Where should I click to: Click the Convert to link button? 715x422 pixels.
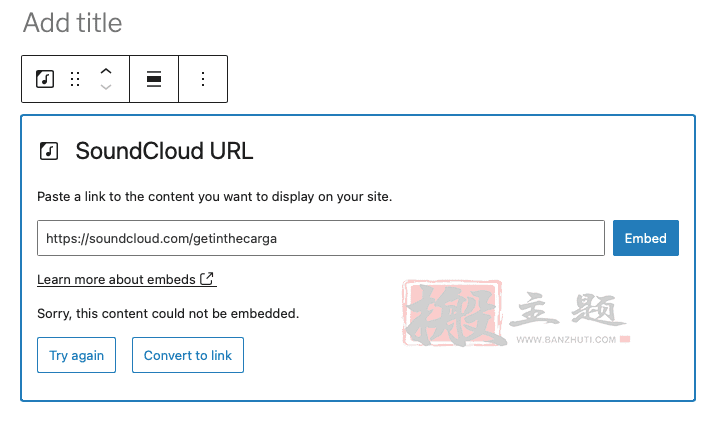[x=188, y=355]
